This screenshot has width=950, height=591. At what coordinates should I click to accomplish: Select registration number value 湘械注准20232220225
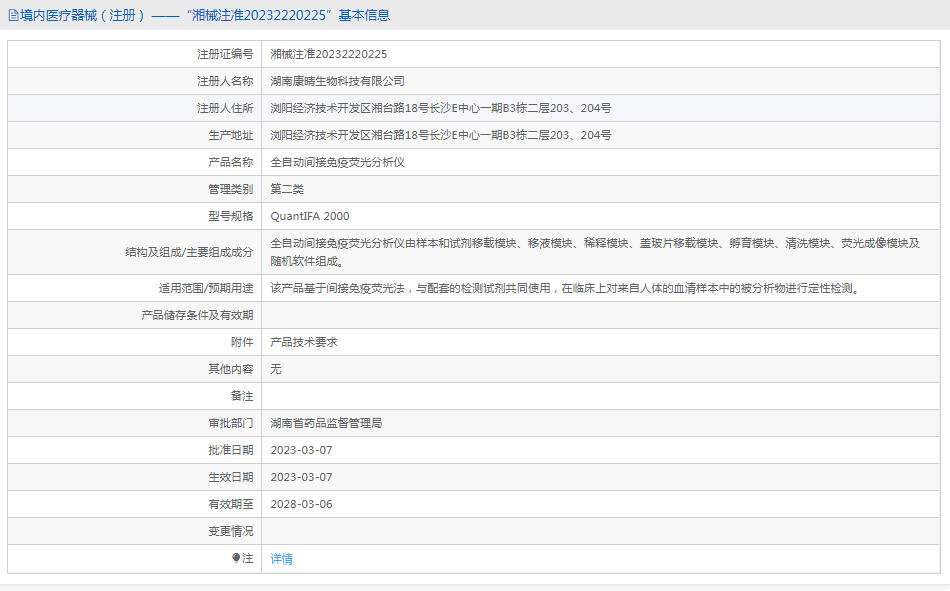point(328,54)
